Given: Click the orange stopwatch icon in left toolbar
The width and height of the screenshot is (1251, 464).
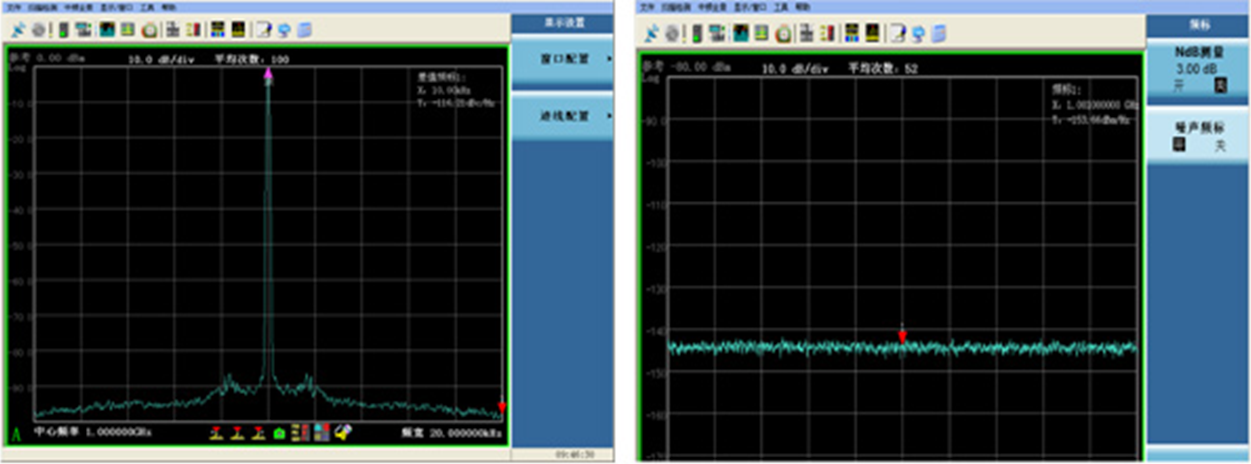Looking at the screenshot, I should pyautogui.click(x=149, y=30).
